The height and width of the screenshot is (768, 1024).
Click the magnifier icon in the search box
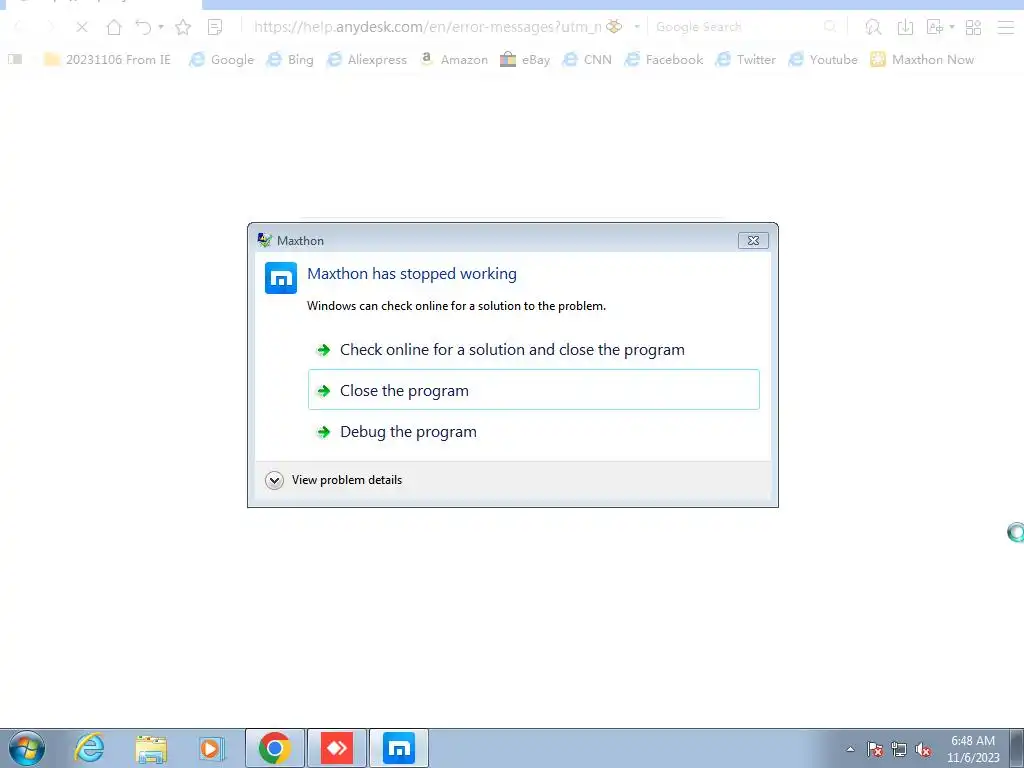coord(830,27)
